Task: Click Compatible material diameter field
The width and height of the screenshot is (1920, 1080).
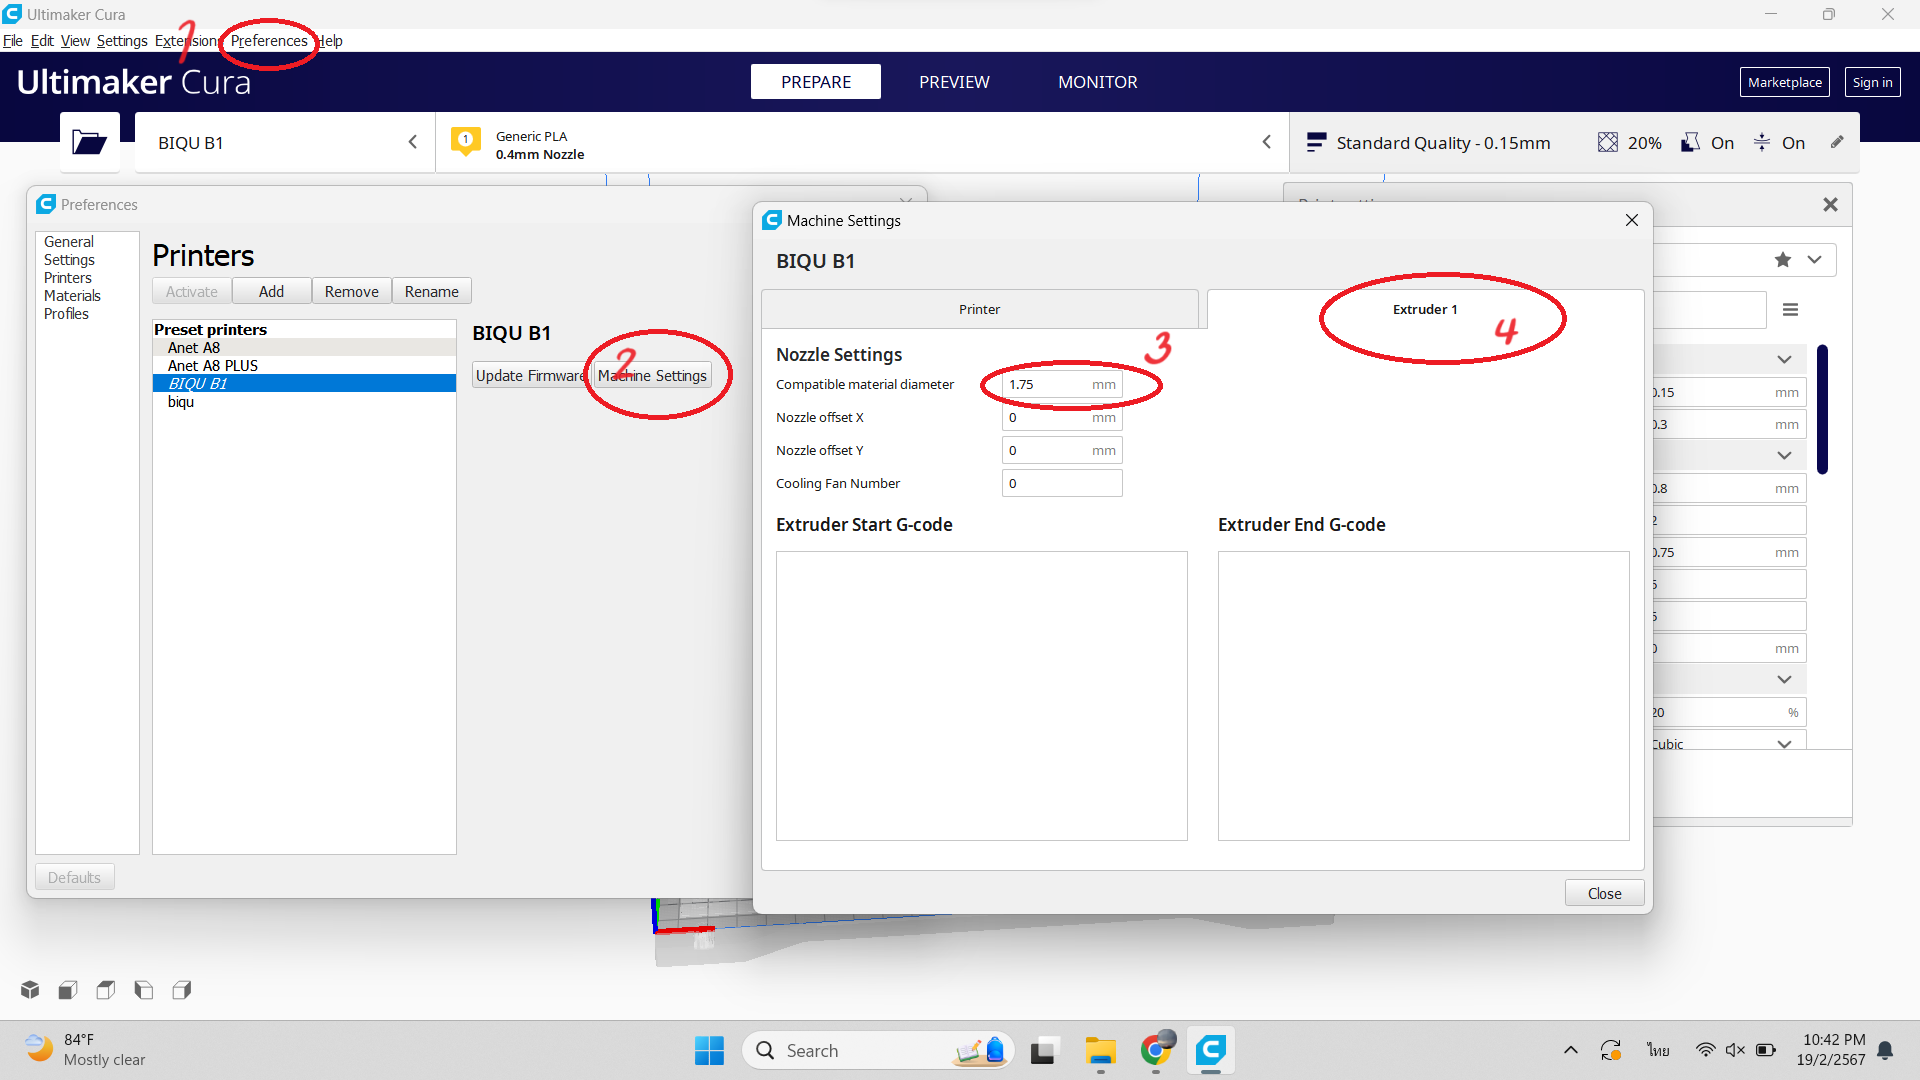Action: pyautogui.click(x=1062, y=384)
